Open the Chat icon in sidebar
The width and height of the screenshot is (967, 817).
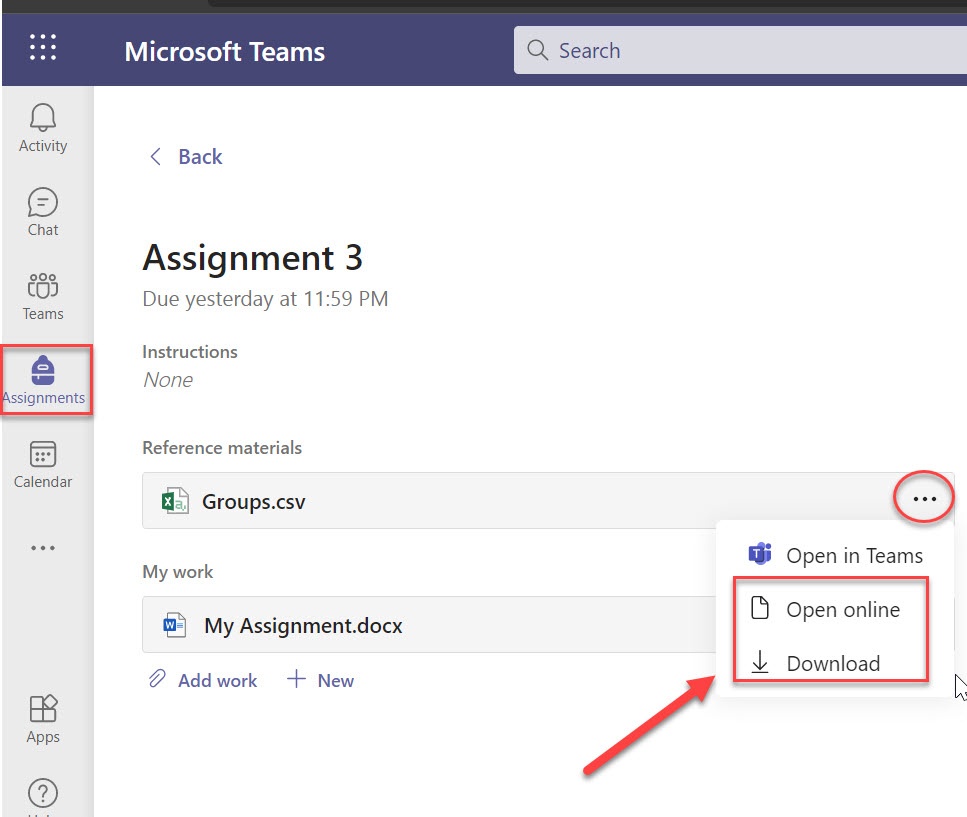(x=43, y=202)
